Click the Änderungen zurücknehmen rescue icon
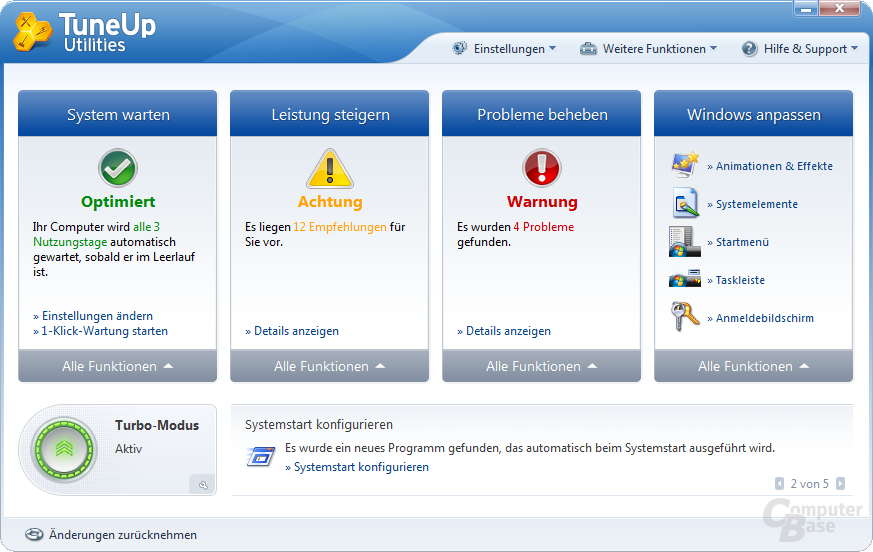This screenshot has height=552, width=873. point(34,534)
